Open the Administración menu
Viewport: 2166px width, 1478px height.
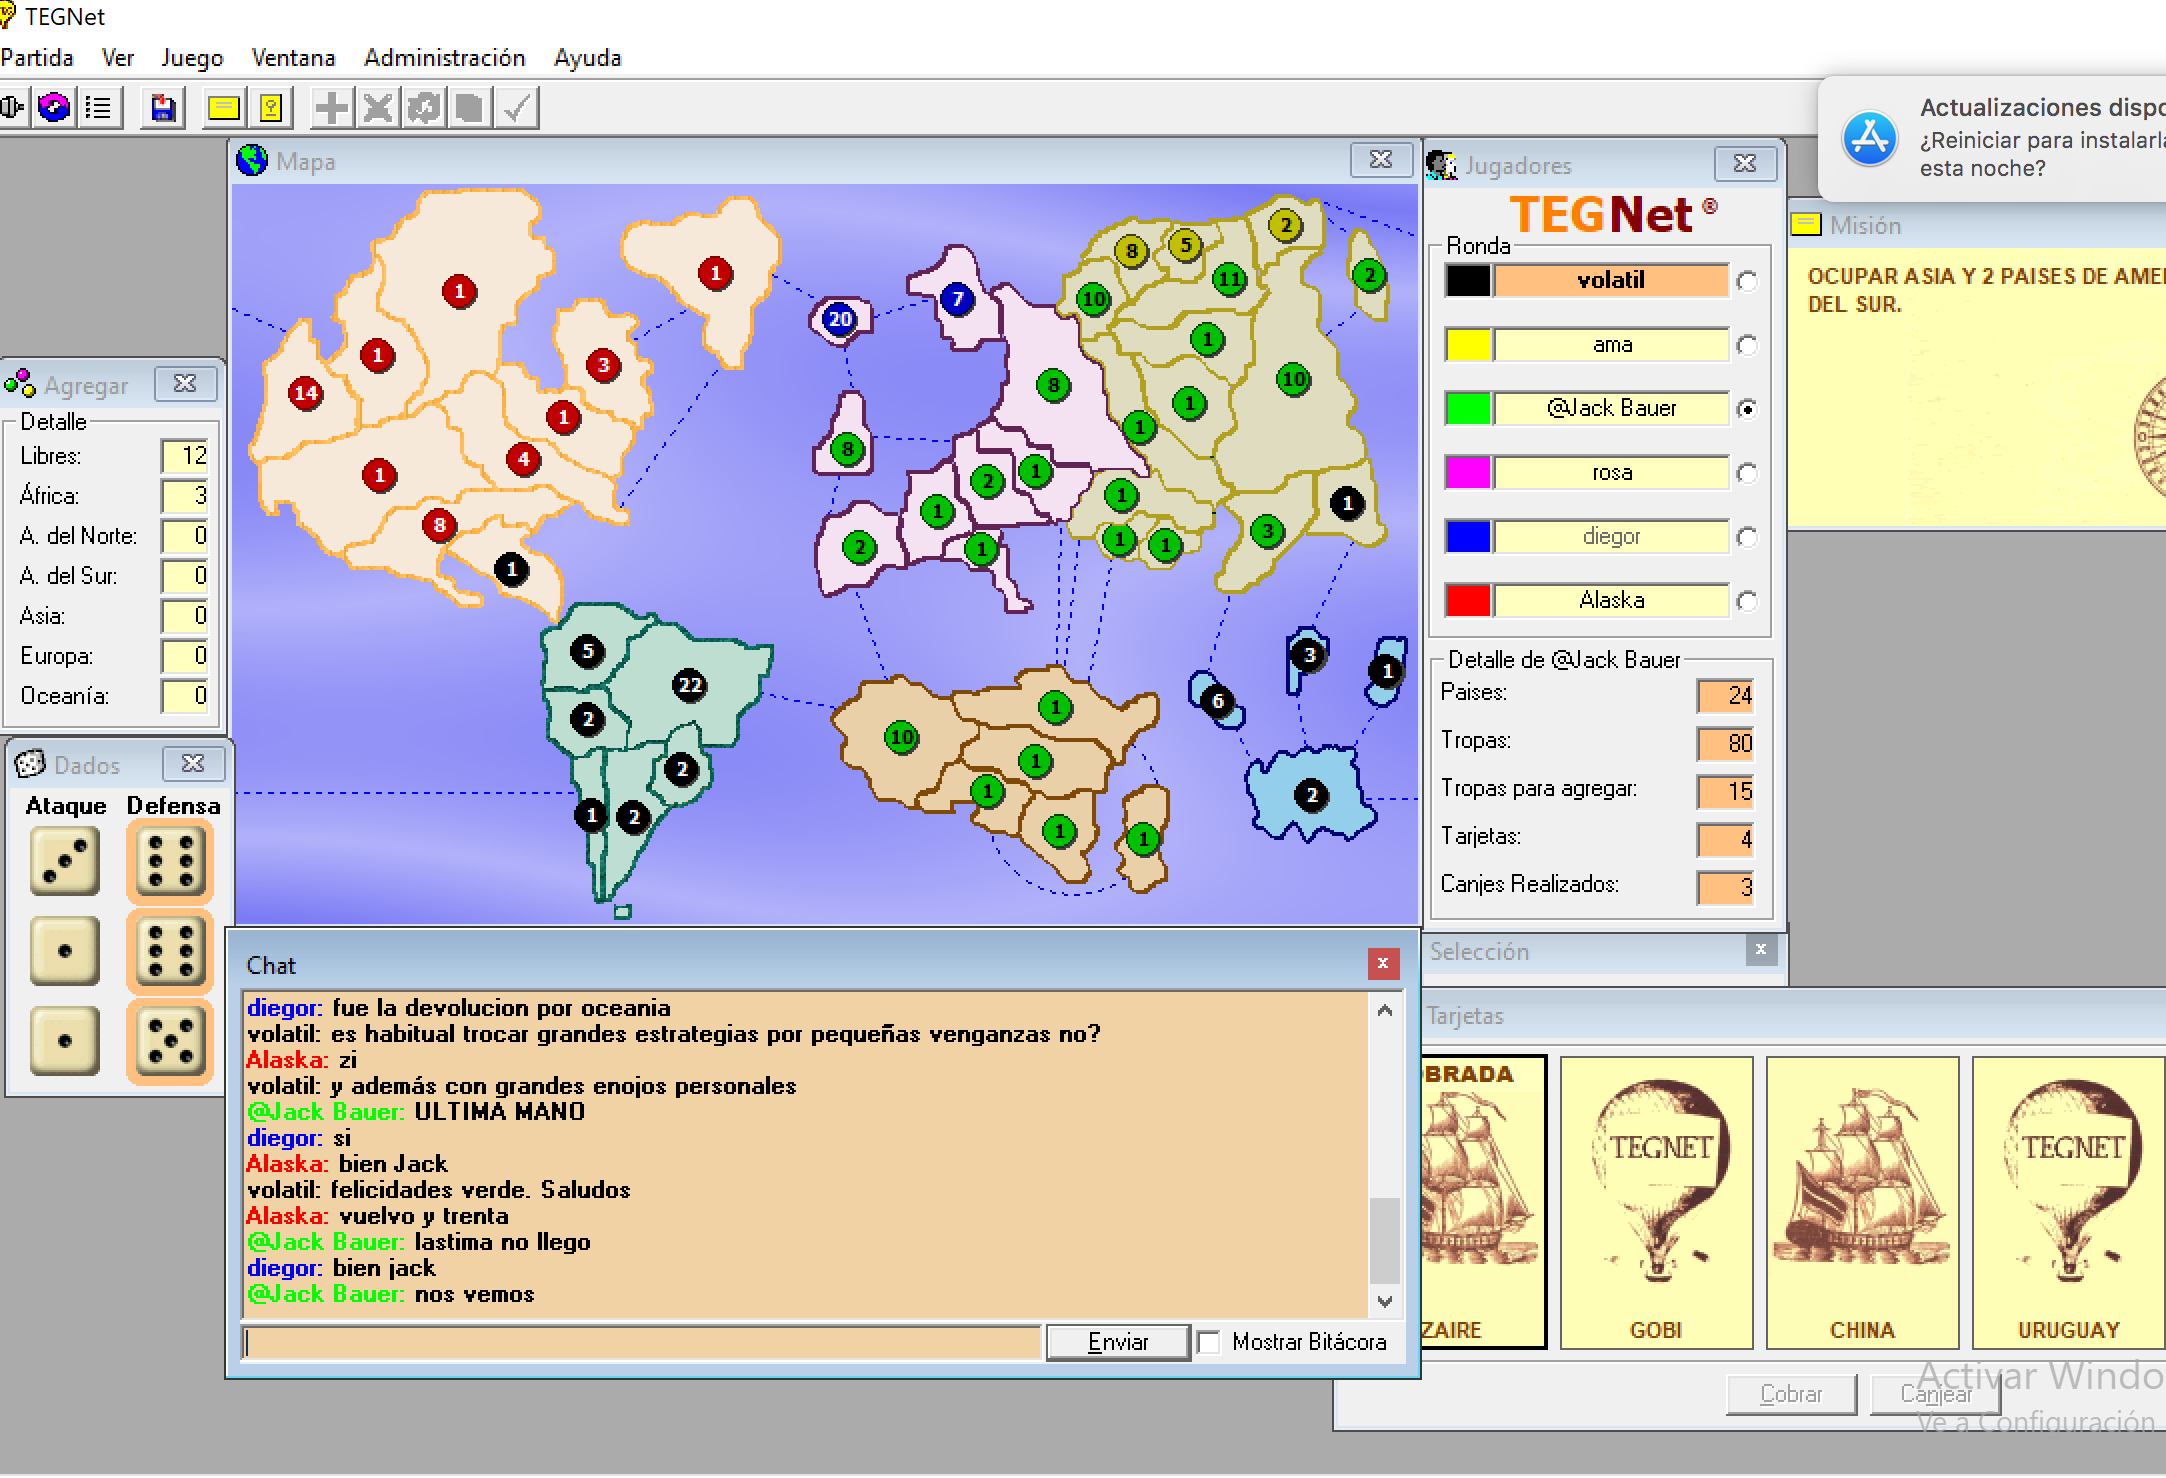(445, 58)
